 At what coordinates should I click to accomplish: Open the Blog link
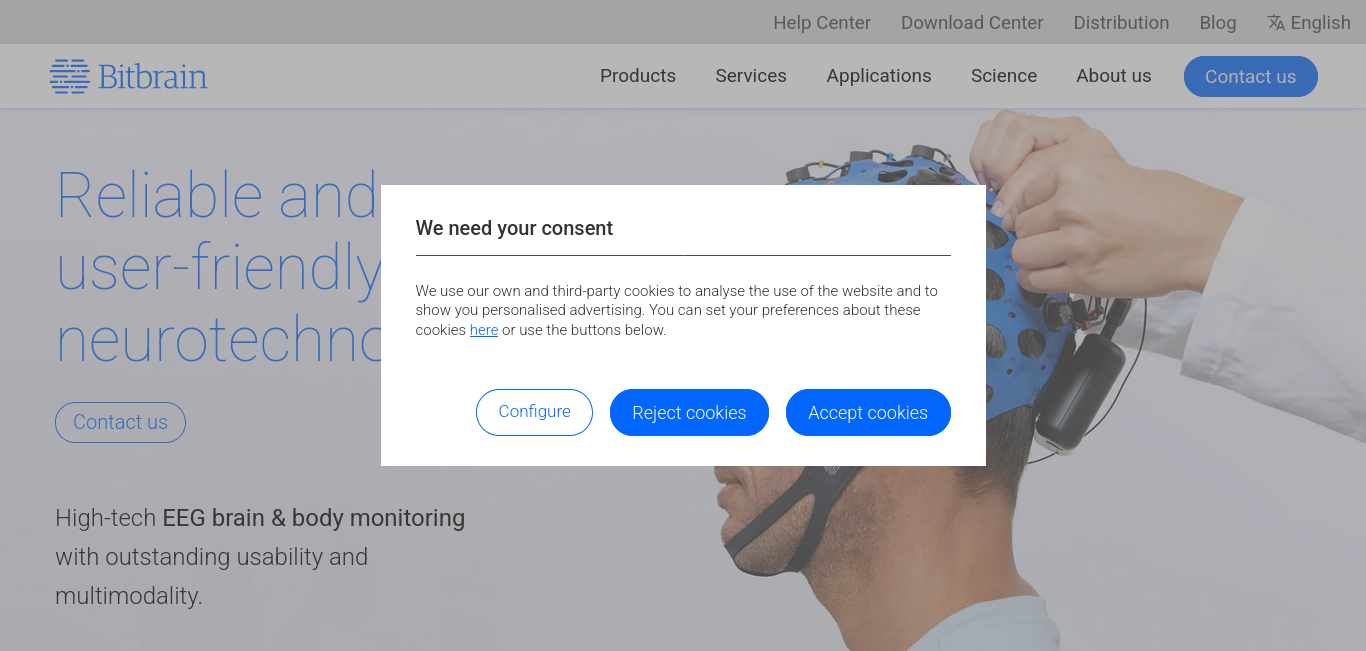(x=1218, y=23)
